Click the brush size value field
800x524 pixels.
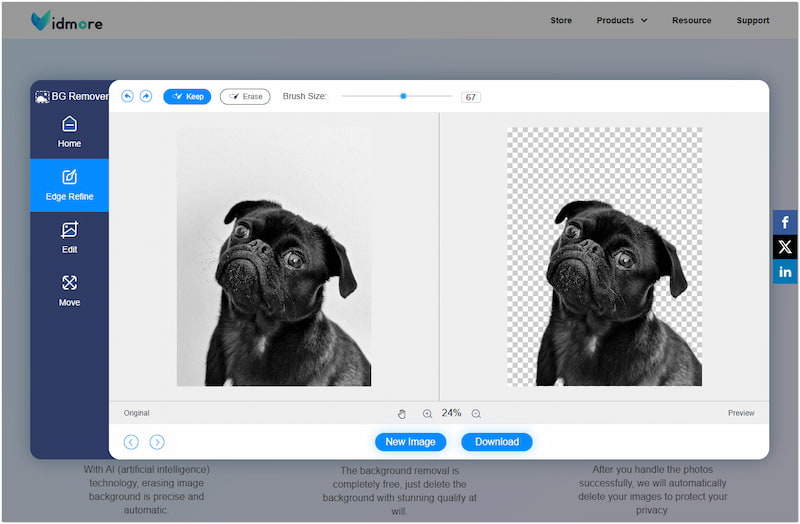[470, 97]
